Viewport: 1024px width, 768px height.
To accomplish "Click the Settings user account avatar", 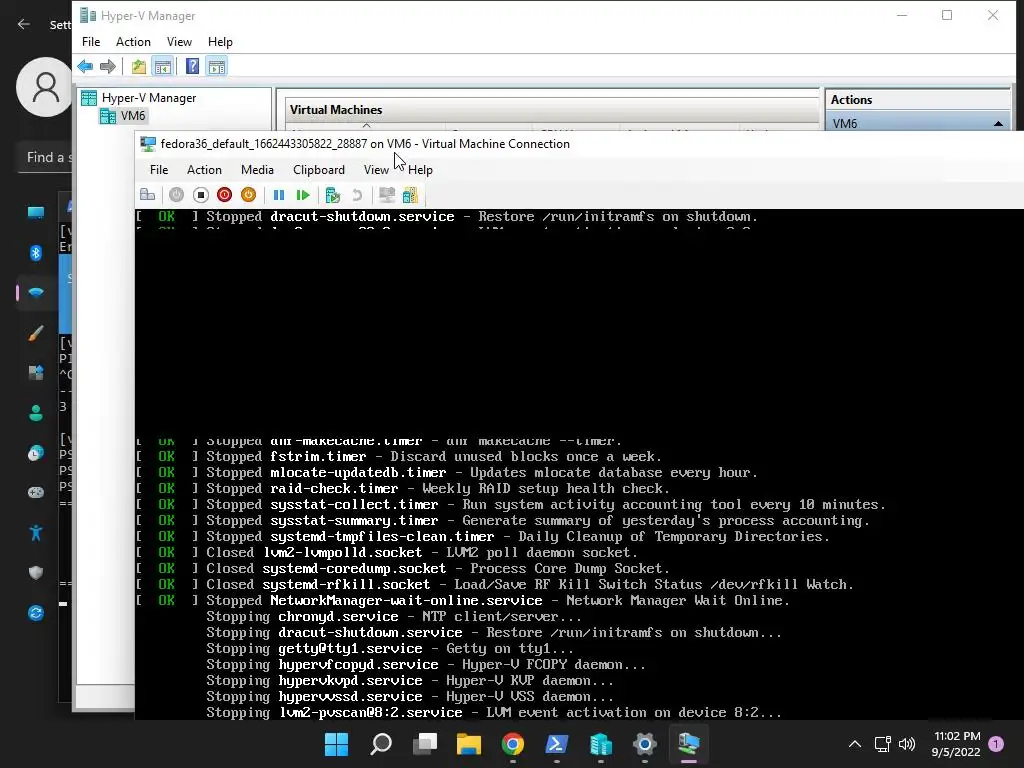I will [44, 87].
